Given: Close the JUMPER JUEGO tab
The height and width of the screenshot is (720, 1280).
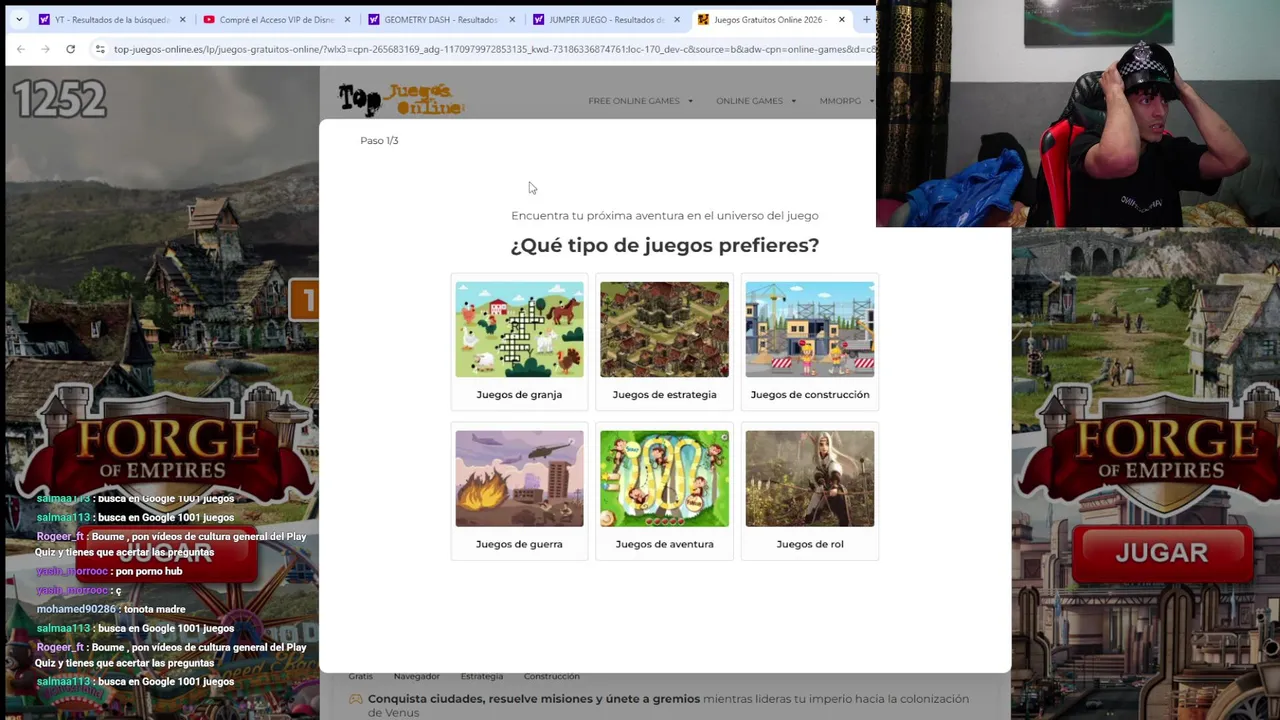Looking at the screenshot, I should (x=676, y=19).
